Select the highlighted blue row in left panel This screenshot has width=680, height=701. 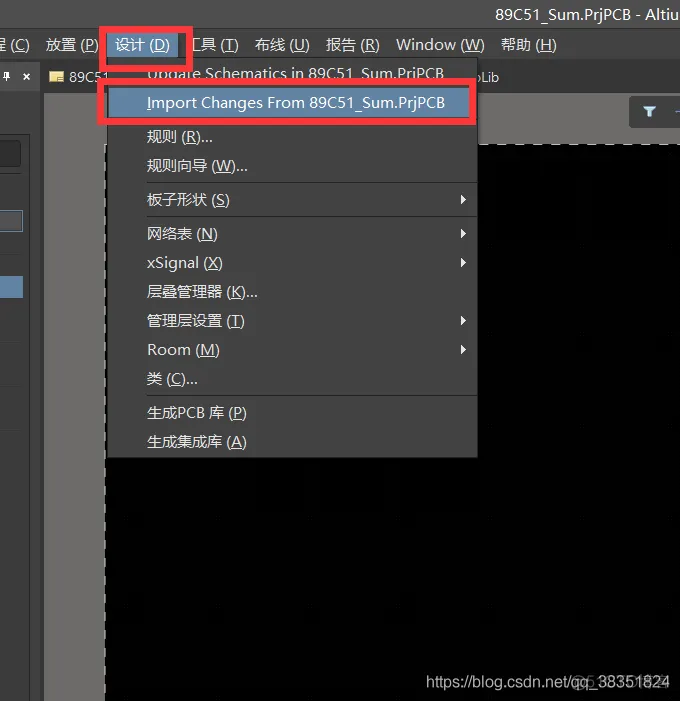pyautogui.click(x=11, y=287)
